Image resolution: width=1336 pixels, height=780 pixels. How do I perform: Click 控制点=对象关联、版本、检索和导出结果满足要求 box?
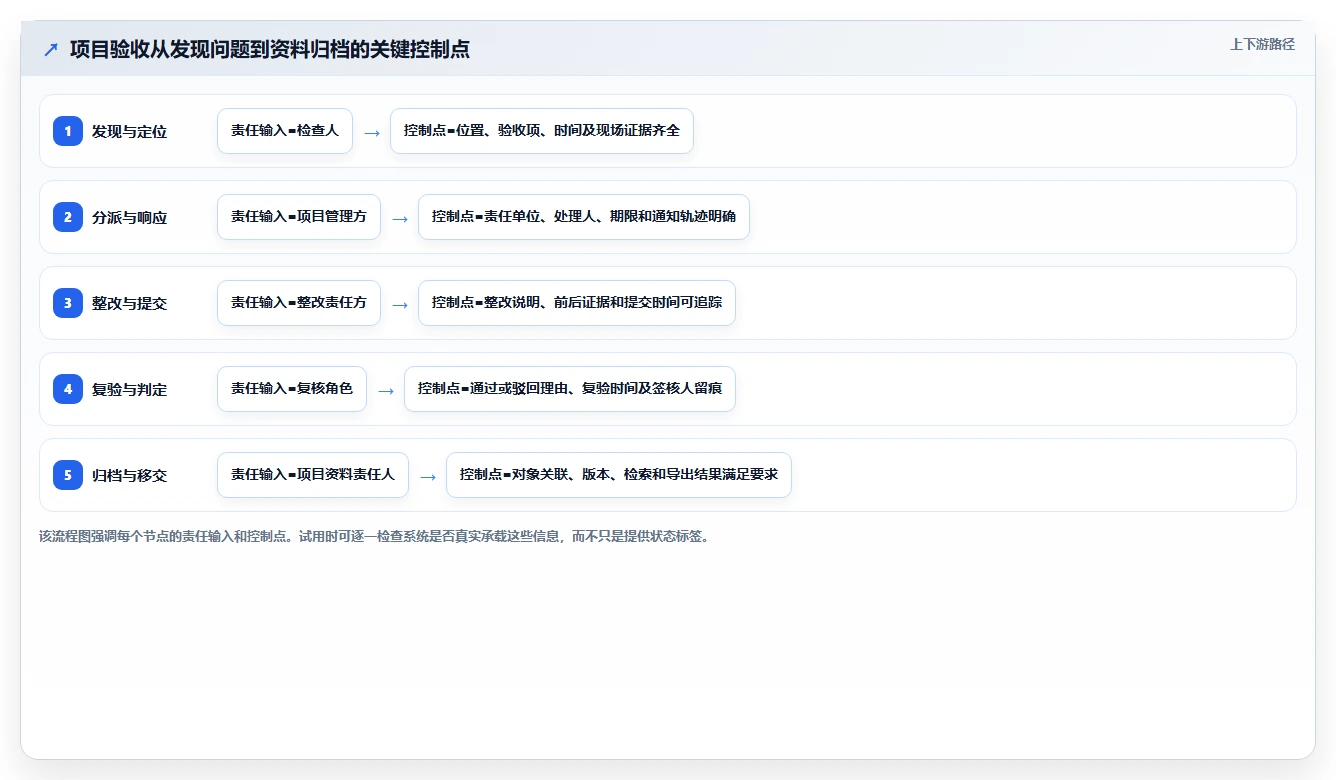coord(619,475)
